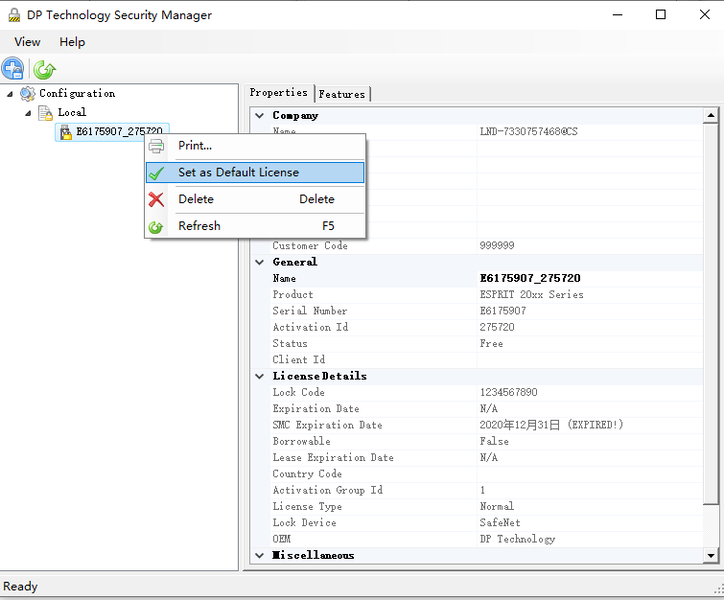The height and width of the screenshot is (600, 724).
Task: Choose Delete from the context menu
Action: (255, 200)
